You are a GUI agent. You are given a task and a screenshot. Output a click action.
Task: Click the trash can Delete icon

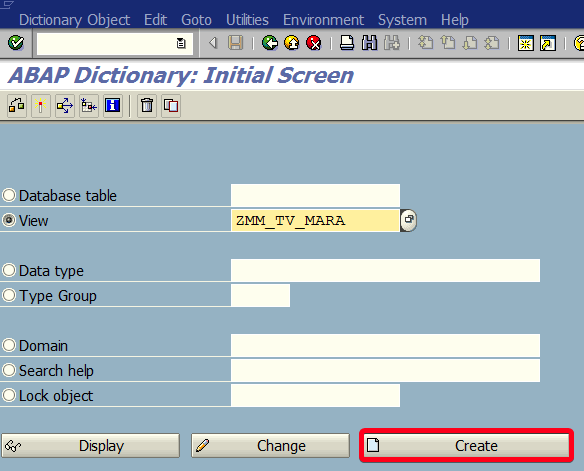(147, 106)
